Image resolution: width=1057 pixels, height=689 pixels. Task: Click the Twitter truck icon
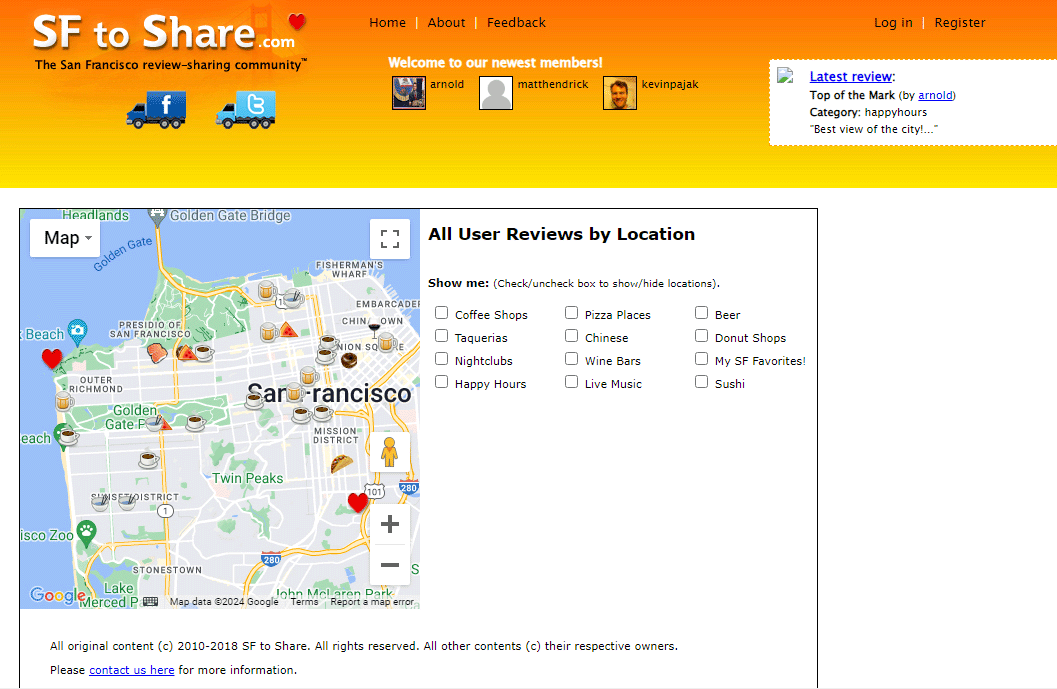pyautogui.click(x=245, y=108)
